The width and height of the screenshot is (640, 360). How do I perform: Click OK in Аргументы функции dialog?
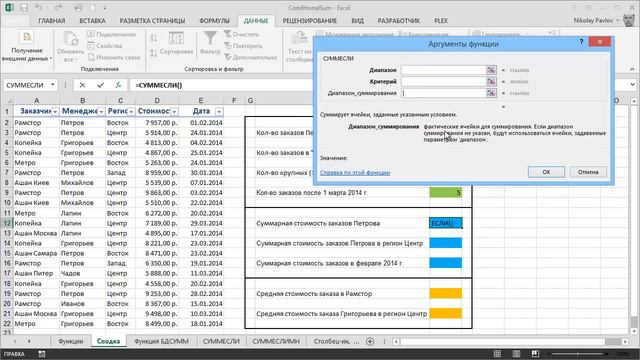click(x=546, y=172)
